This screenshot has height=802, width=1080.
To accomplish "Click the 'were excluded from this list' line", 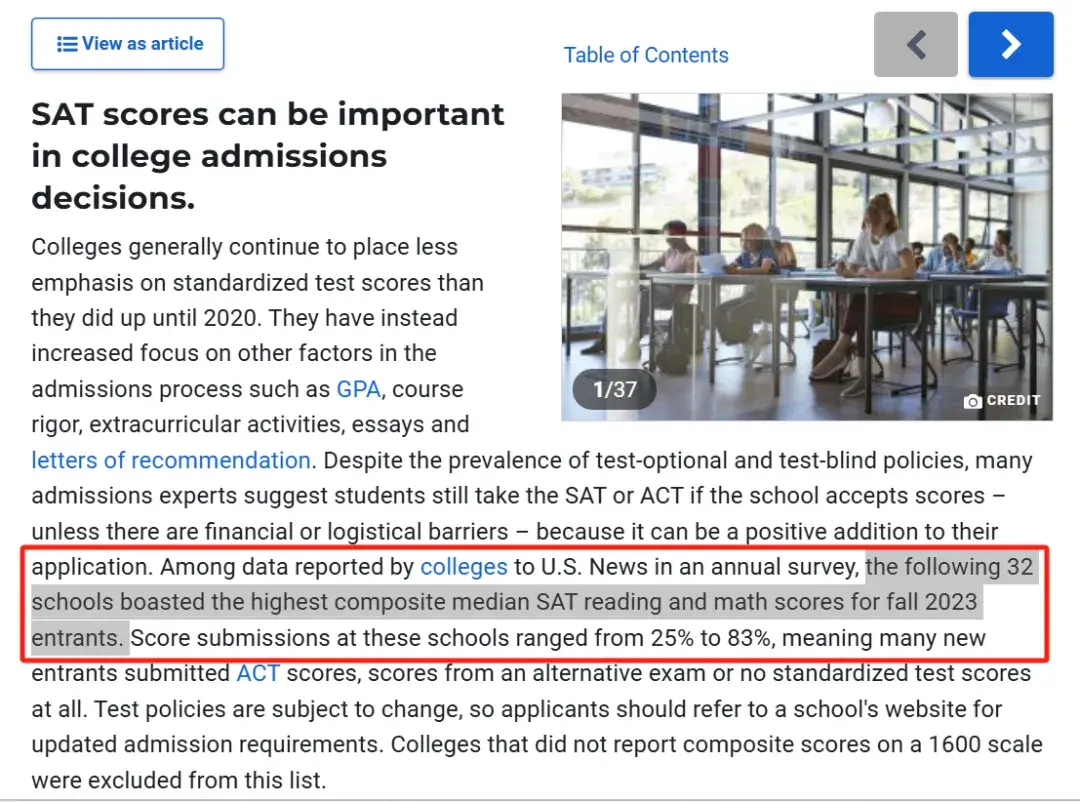I will click(178, 780).
